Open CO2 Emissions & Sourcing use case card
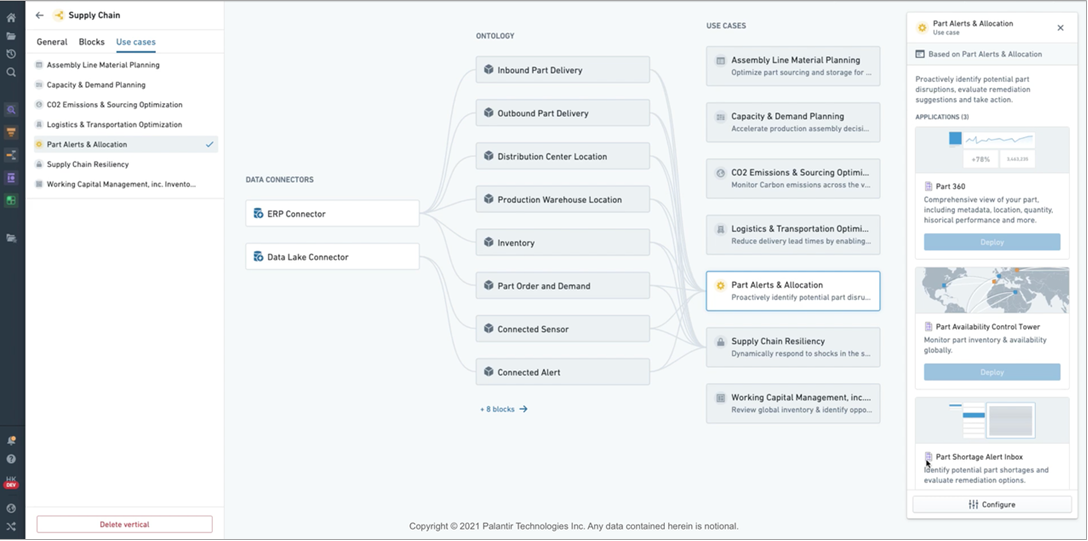This screenshot has width=1088, height=541. pos(793,178)
